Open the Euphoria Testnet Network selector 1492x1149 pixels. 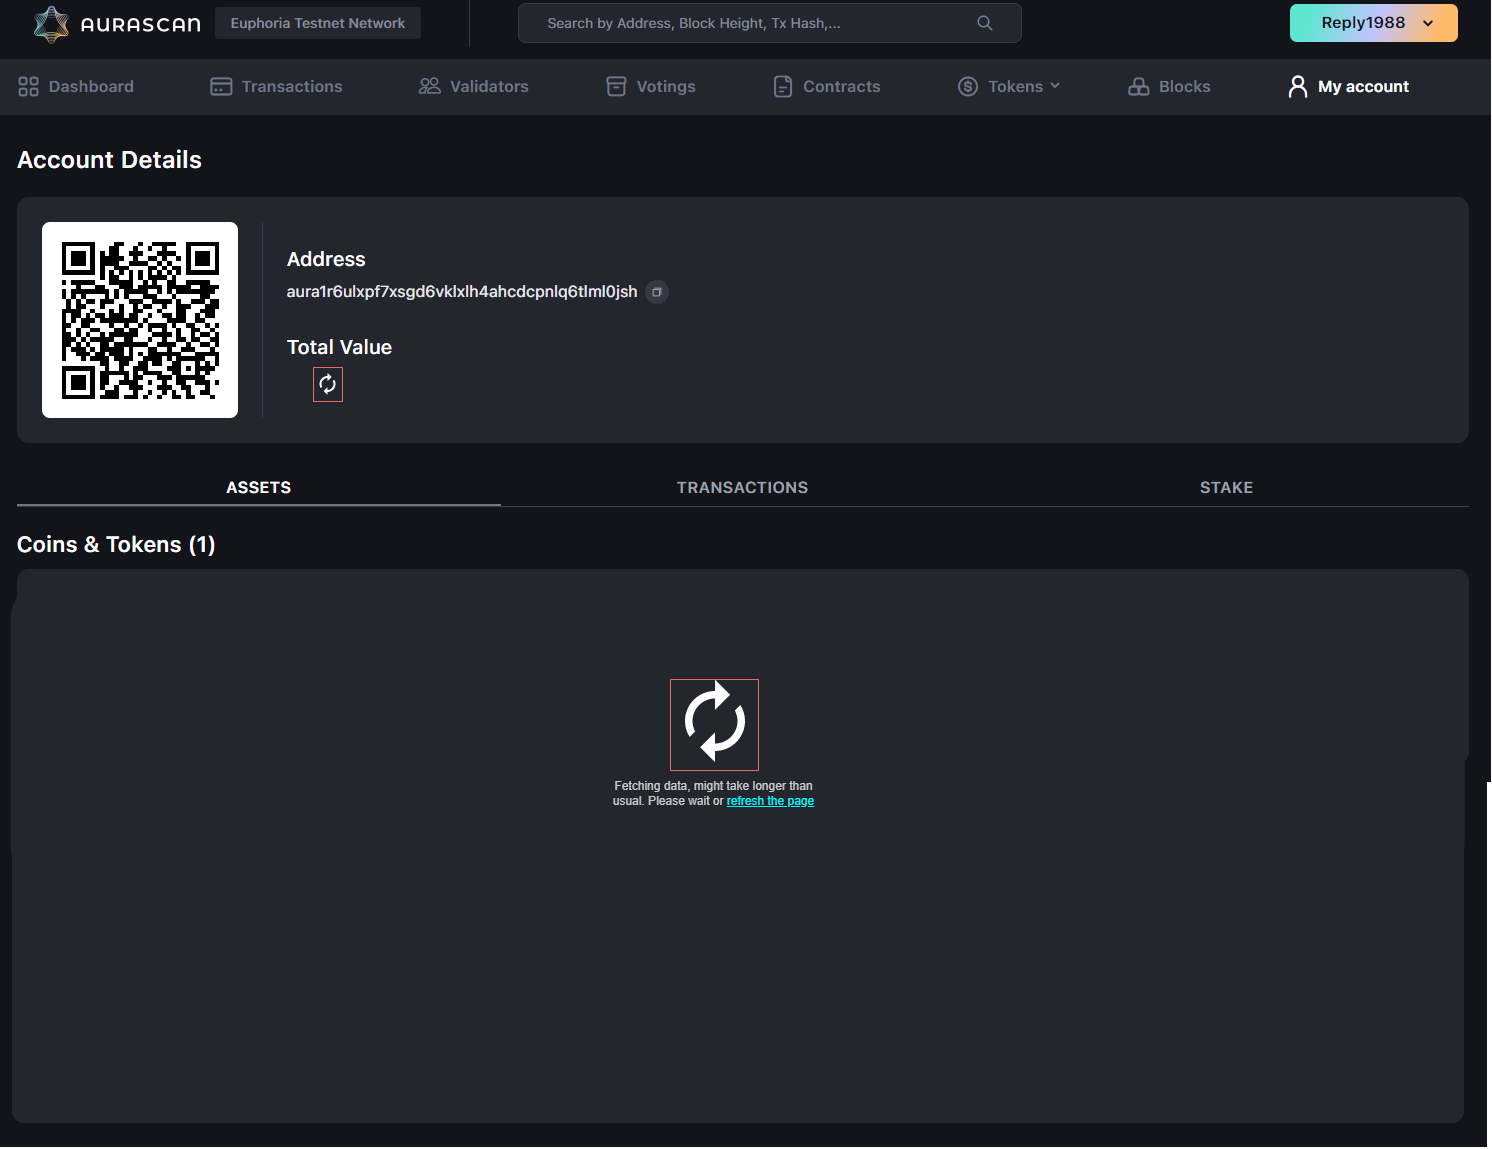(x=317, y=22)
